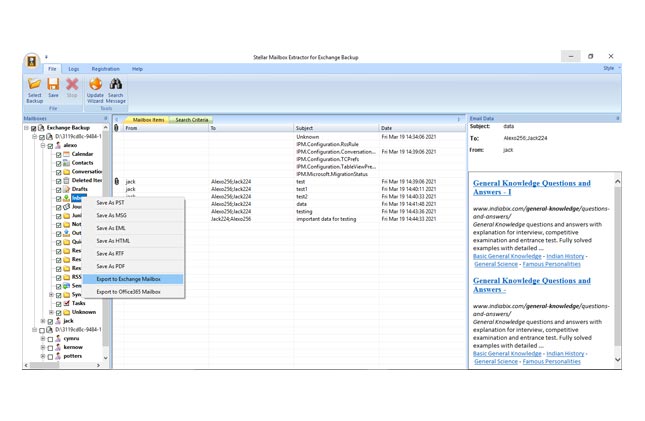Open the first Famous Personalities link
Image resolution: width=645 pixels, height=421 pixels.
(551, 264)
